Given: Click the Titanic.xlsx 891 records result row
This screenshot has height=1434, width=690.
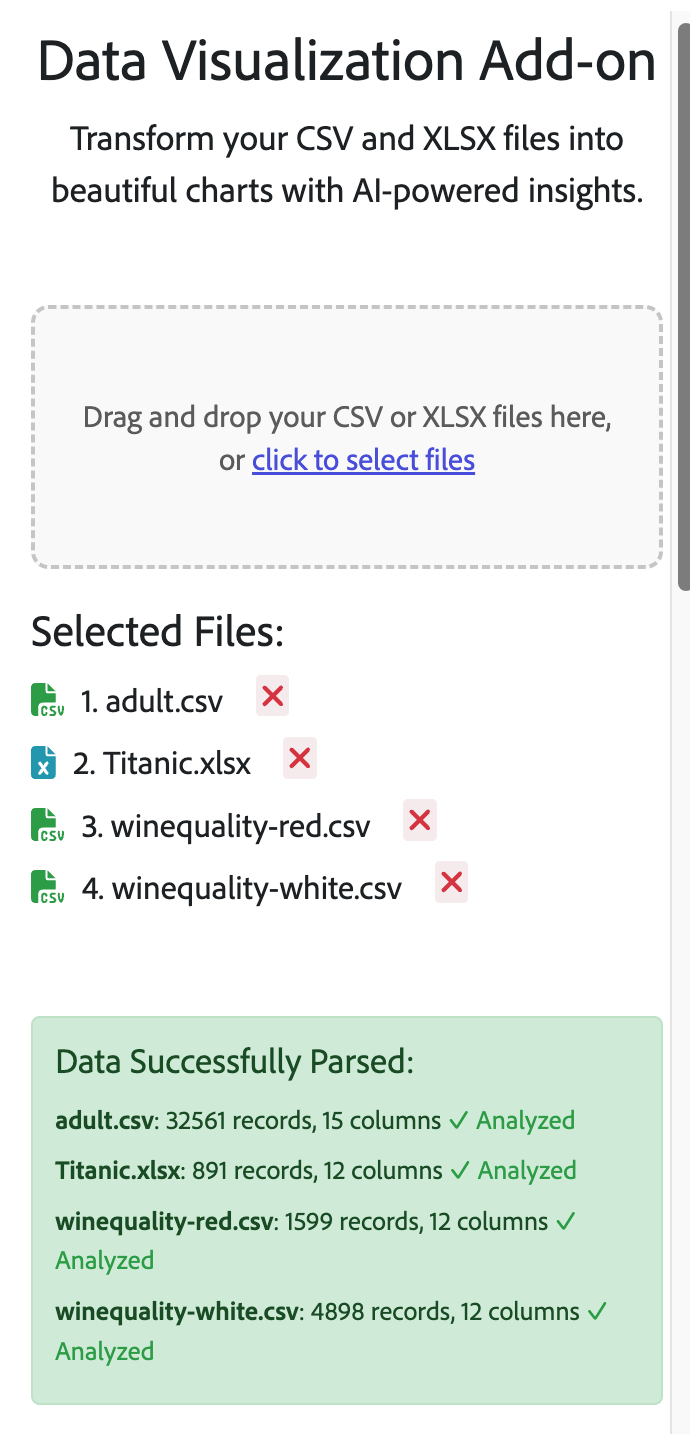Looking at the screenshot, I should 315,1171.
